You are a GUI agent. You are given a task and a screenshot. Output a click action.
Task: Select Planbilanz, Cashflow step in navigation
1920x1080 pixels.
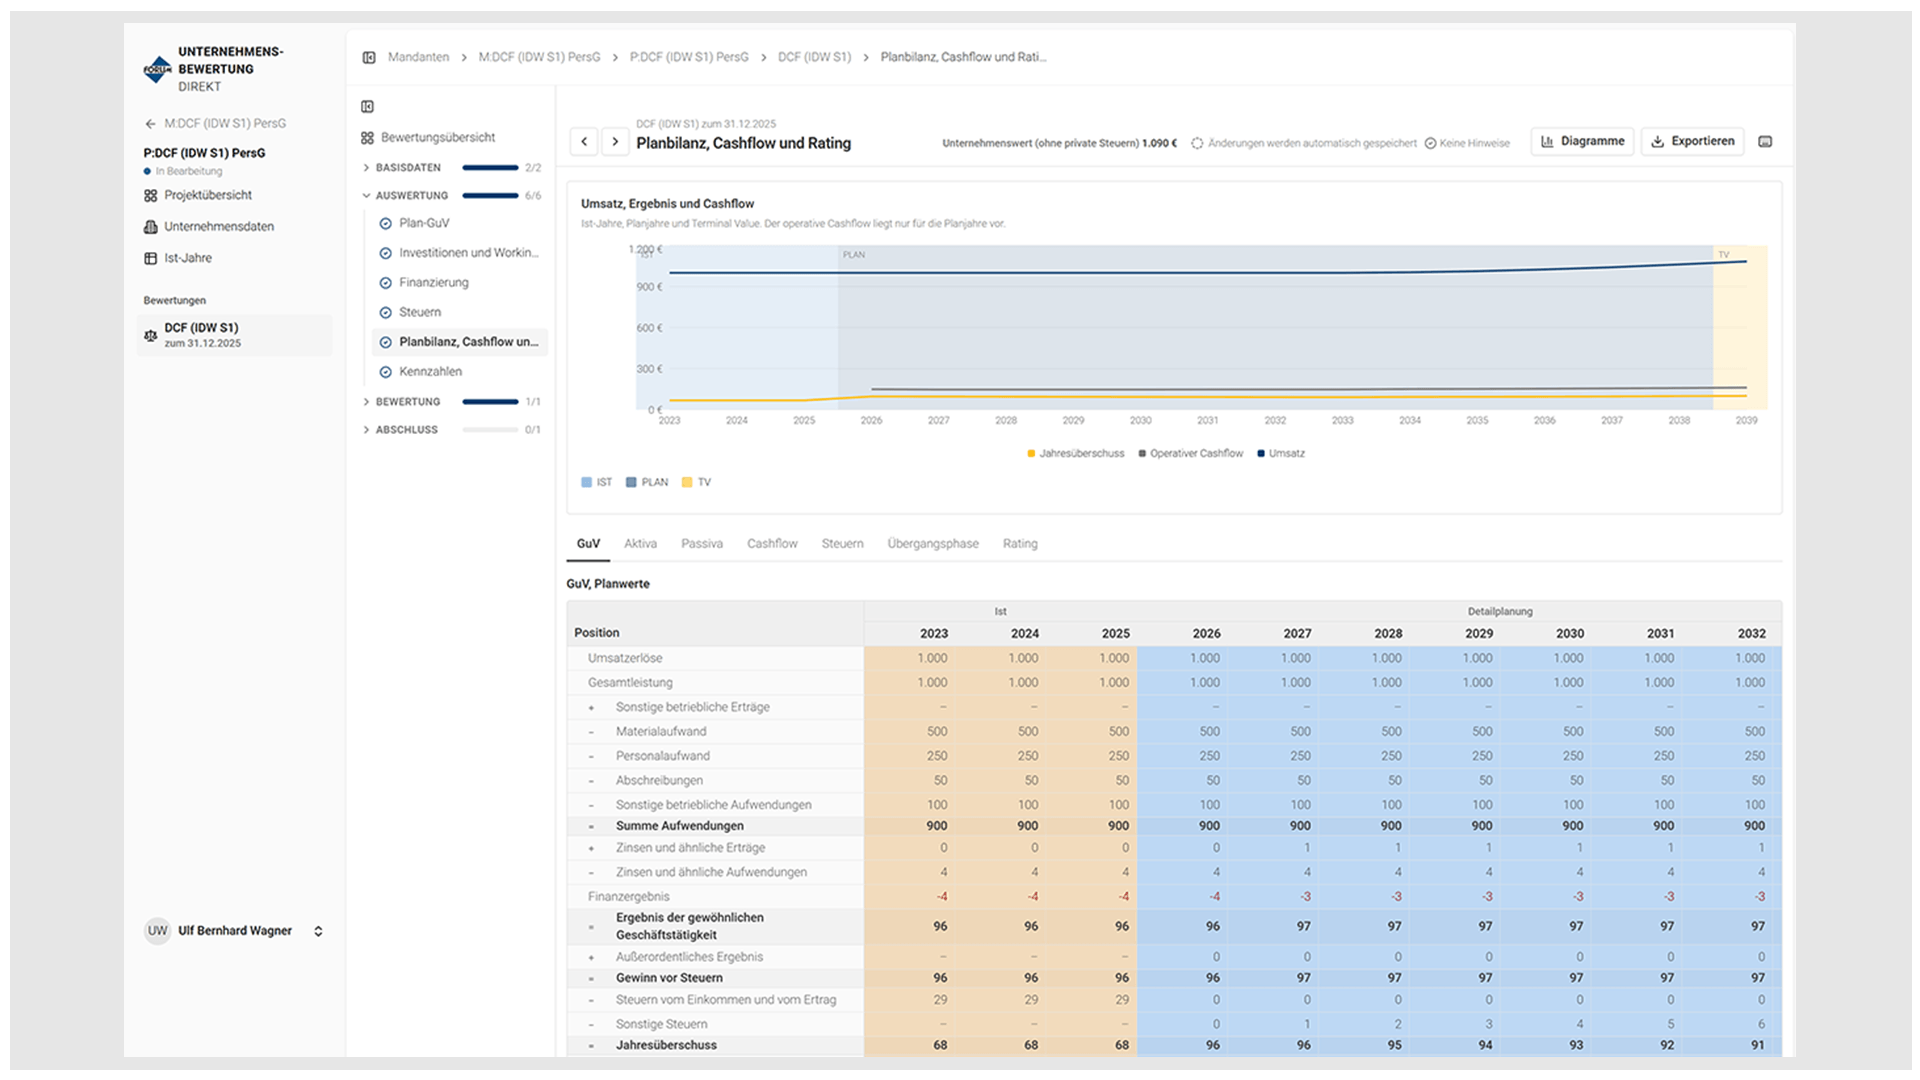[x=460, y=342]
